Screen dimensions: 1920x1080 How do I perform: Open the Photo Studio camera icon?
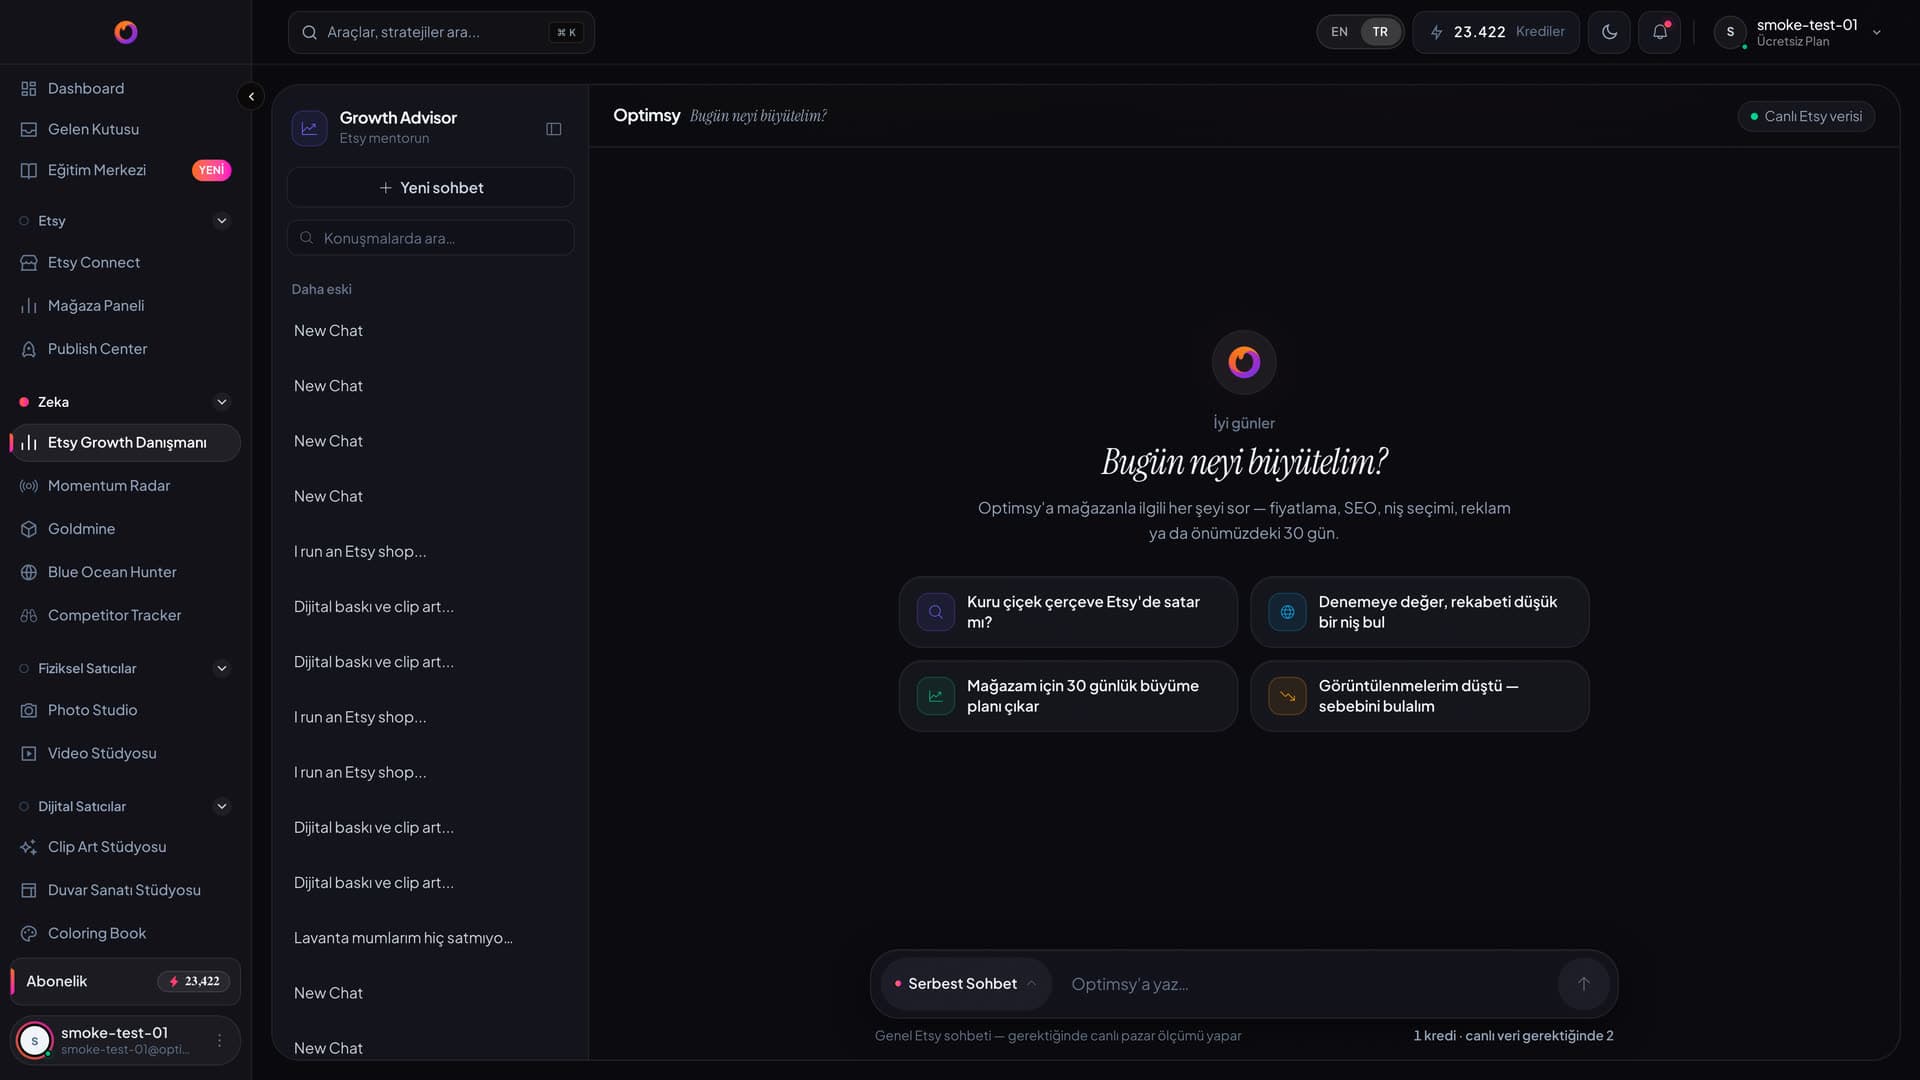click(29, 710)
